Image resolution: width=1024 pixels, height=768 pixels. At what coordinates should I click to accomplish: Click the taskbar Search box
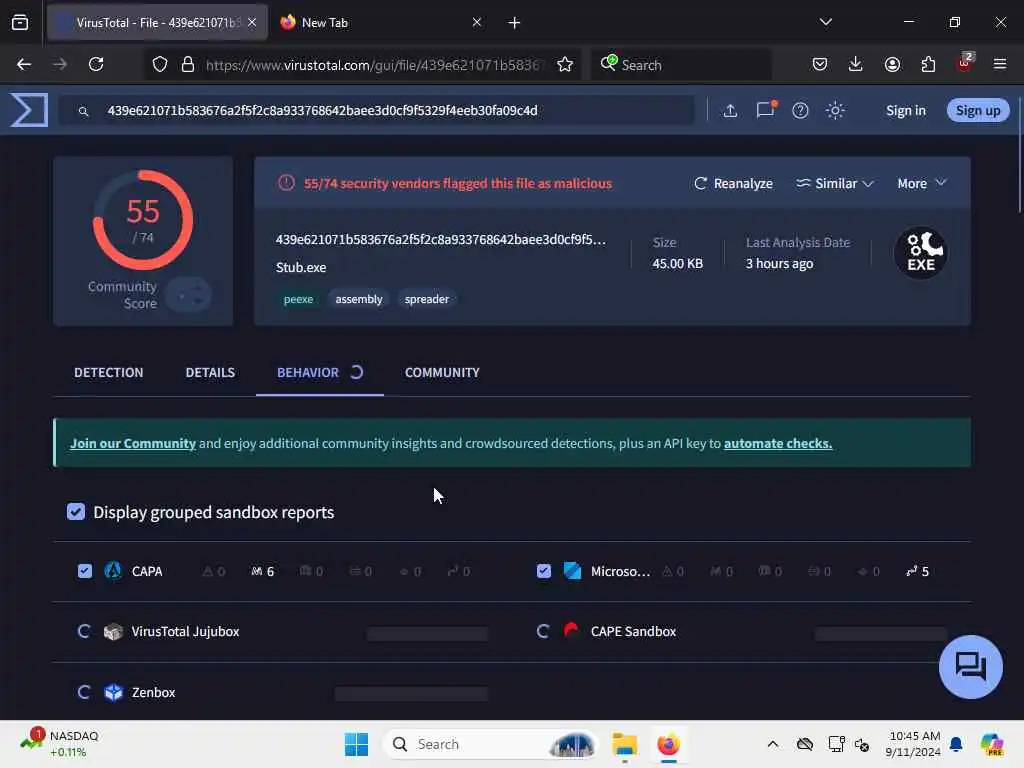490,744
